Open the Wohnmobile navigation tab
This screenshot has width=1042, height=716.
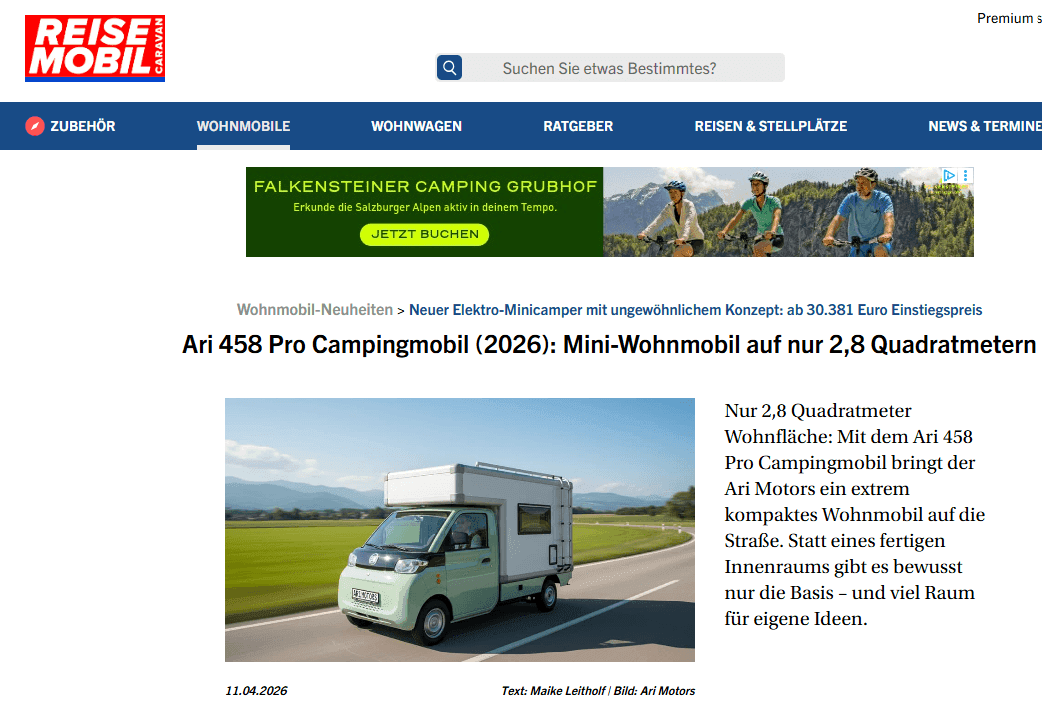point(243,126)
